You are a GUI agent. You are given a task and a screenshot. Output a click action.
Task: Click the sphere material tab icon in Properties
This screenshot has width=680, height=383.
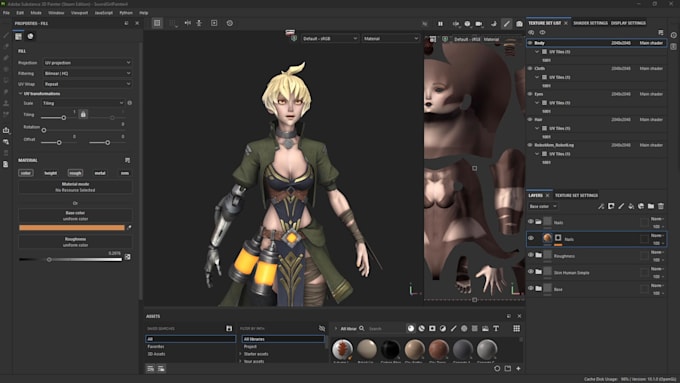[x=30, y=36]
